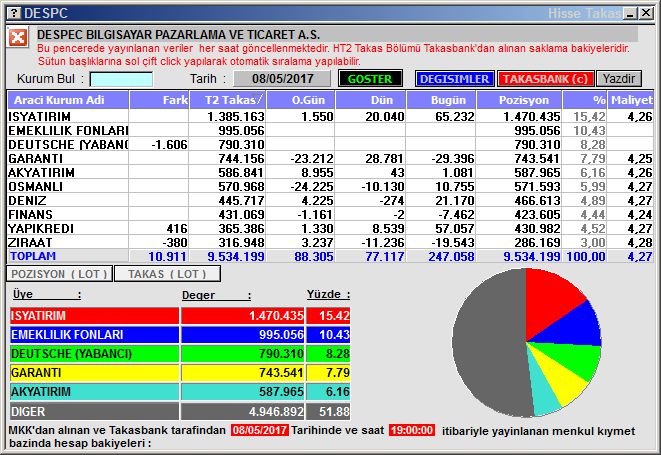Viewport: 661px width, 455px height.
Task: Close the DESPC window from the title bar
Action: click(x=645, y=13)
